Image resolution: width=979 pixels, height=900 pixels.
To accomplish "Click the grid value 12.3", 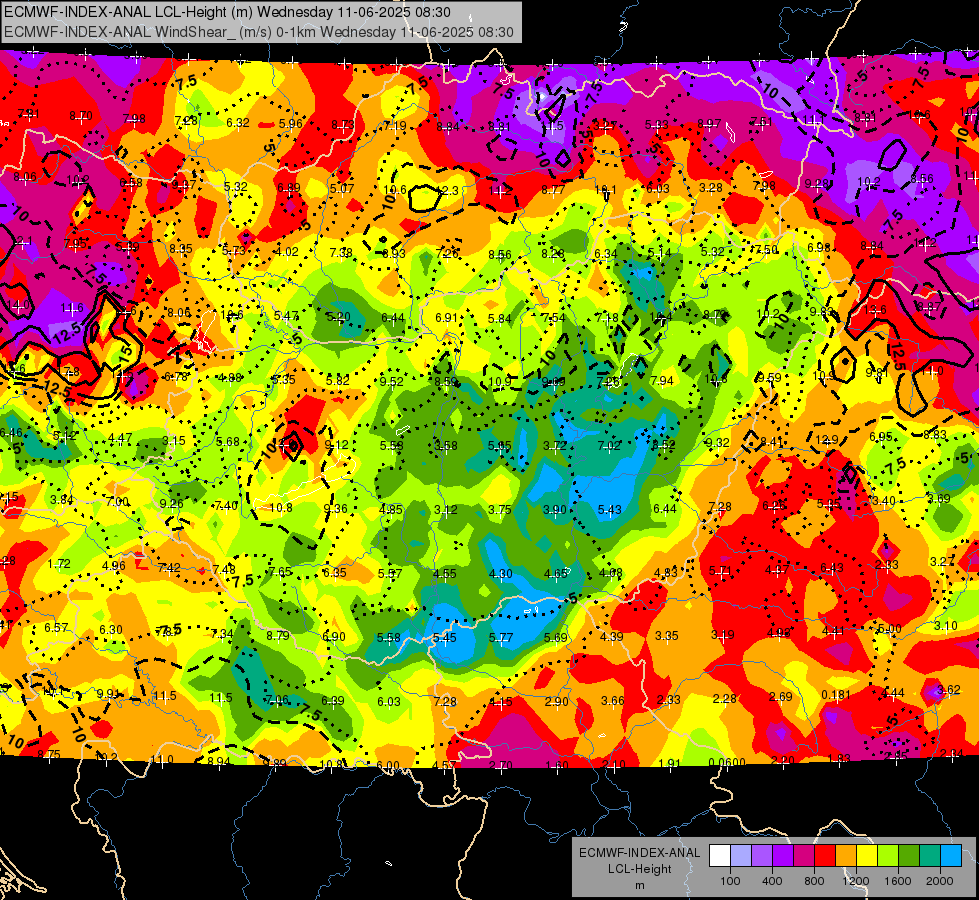I will [447, 191].
